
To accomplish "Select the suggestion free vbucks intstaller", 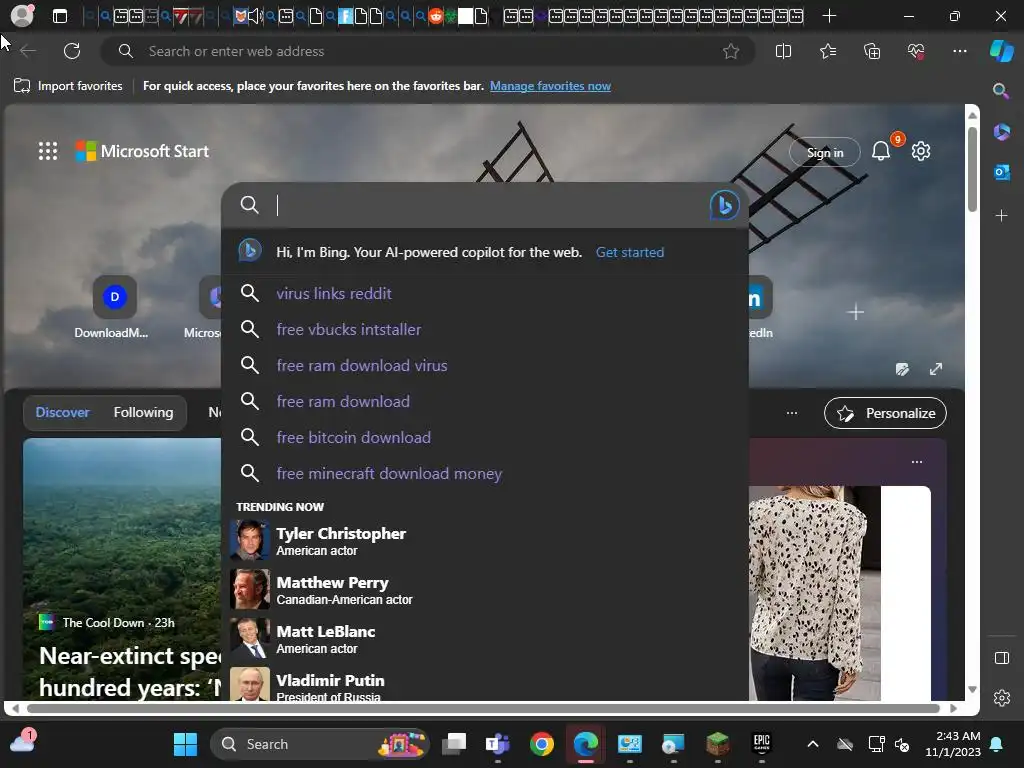I will 485,329.
